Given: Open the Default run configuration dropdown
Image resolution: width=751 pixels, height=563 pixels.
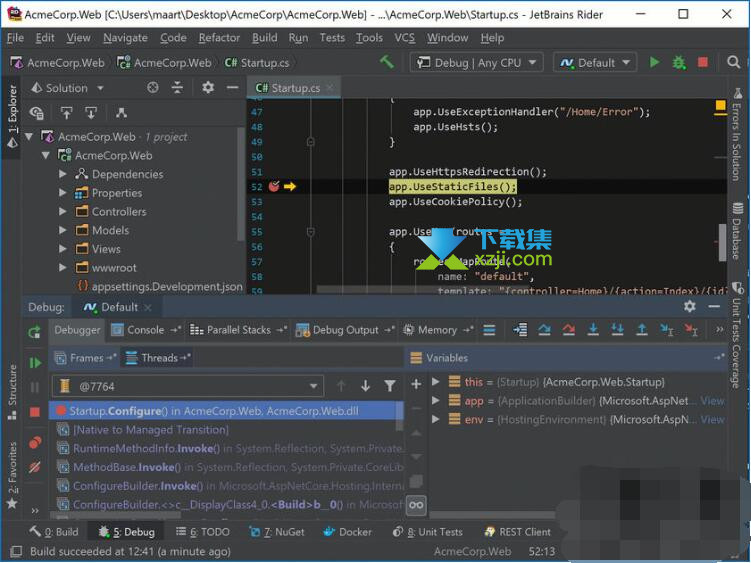Looking at the screenshot, I should (595, 63).
